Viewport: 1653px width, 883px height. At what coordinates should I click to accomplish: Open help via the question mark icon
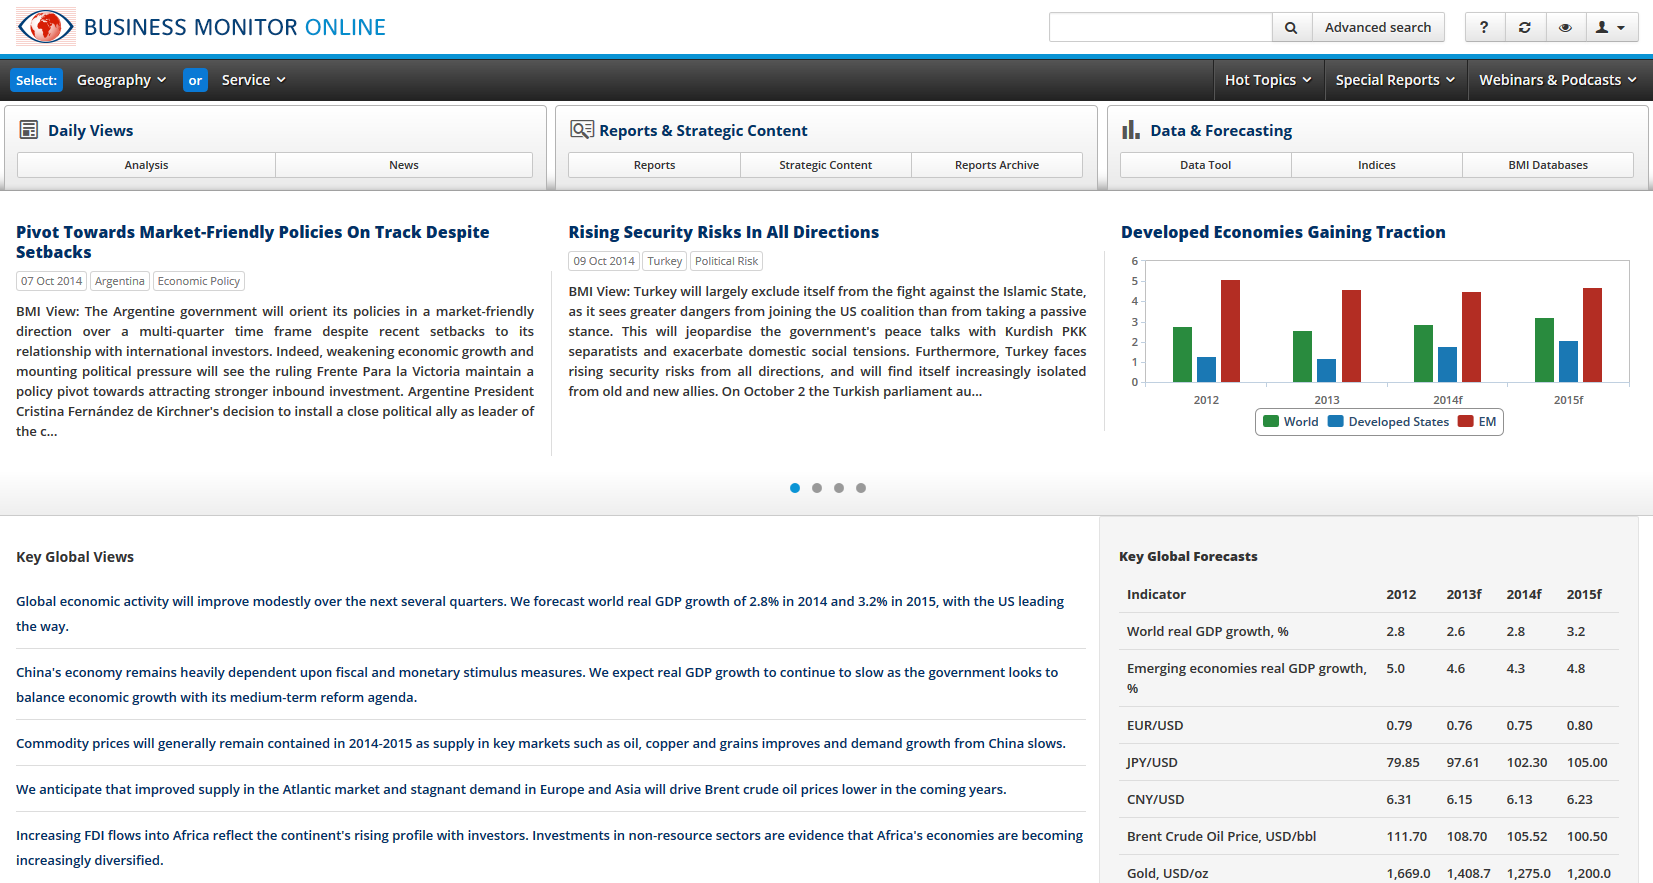click(1484, 28)
